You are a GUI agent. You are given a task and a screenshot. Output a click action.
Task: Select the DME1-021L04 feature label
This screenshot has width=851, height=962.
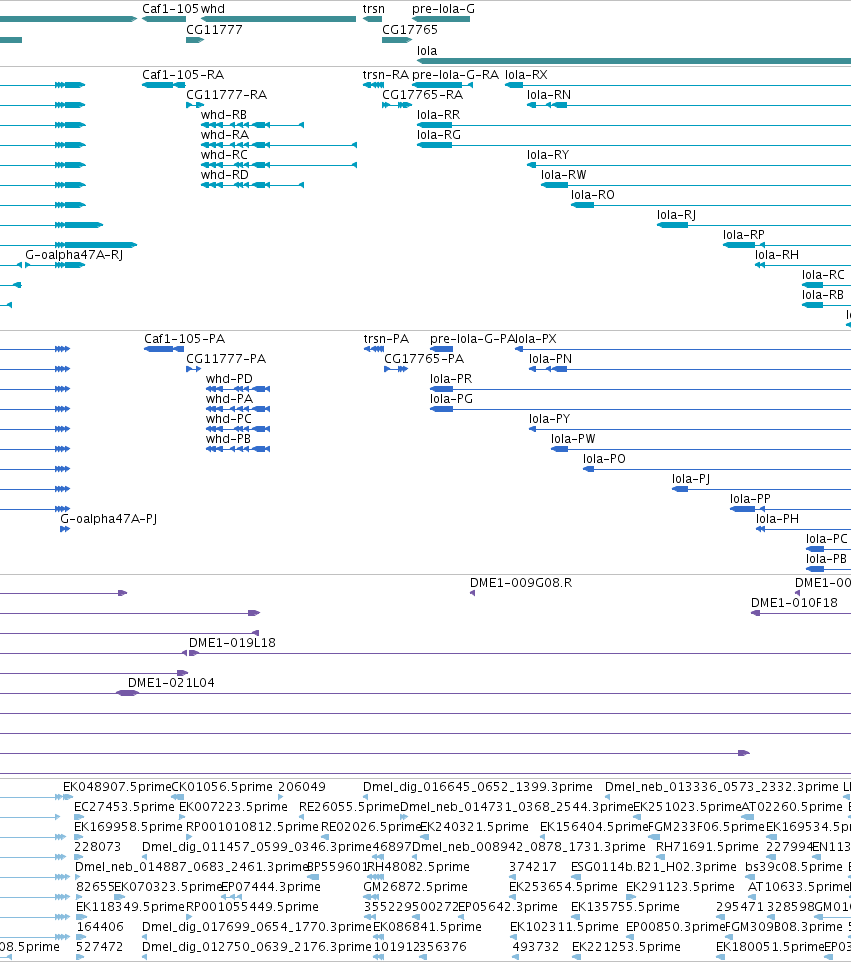(x=171, y=683)
